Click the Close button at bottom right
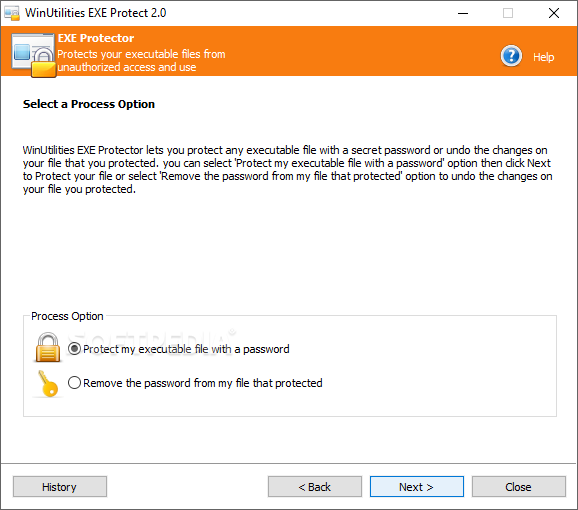The height and width of the screenshot is (510, 578). [x=519, y=486]
